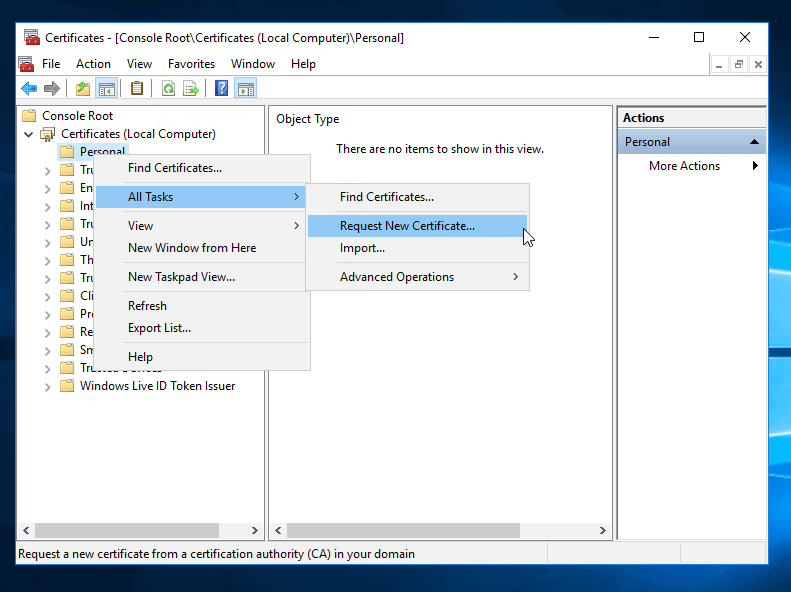Viewport: 791px width, 592px height.
Task: Expand the tree node beginning with 'Cli'
Action: (x=47, y=297)
